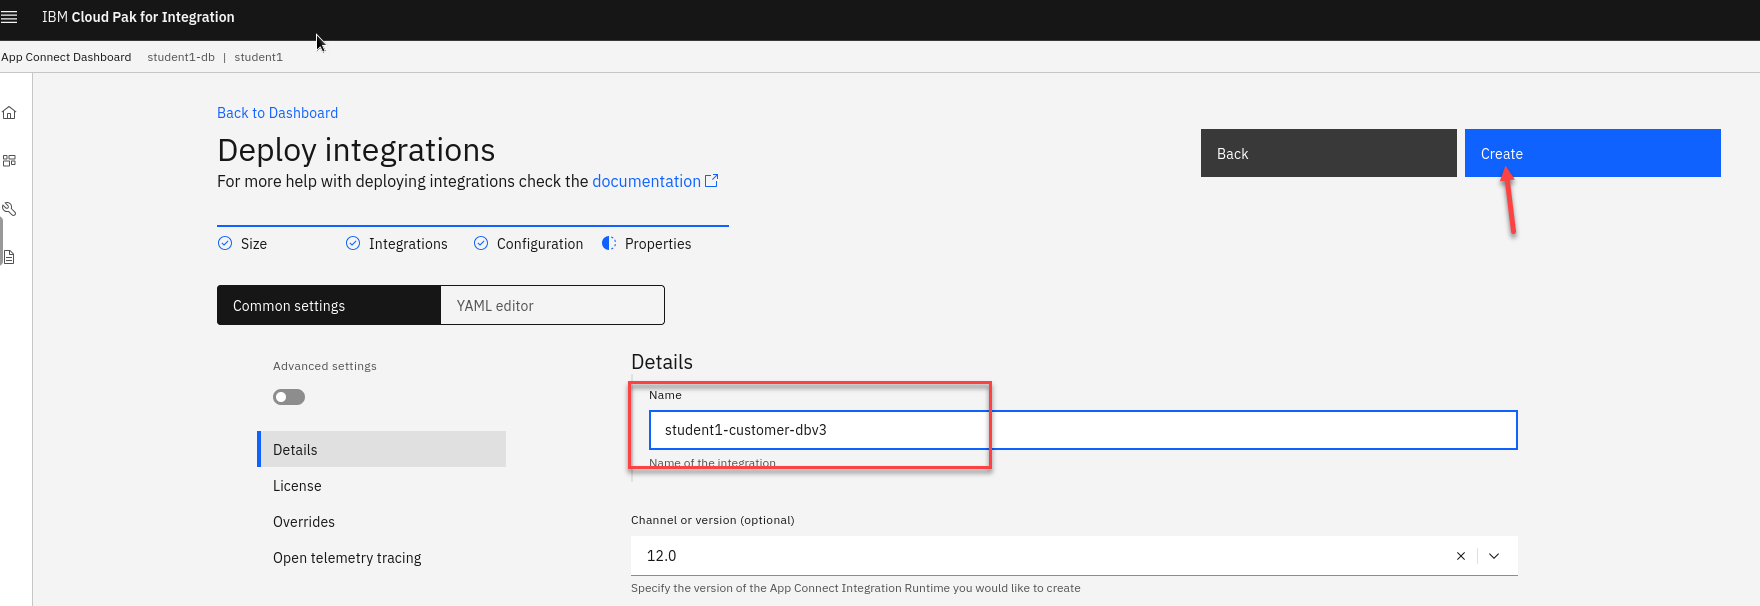Image resolution: width=1760 pixels, height=606 pixels.
Task: Open the hamburger navigation menu
Action: pos(10,17)
